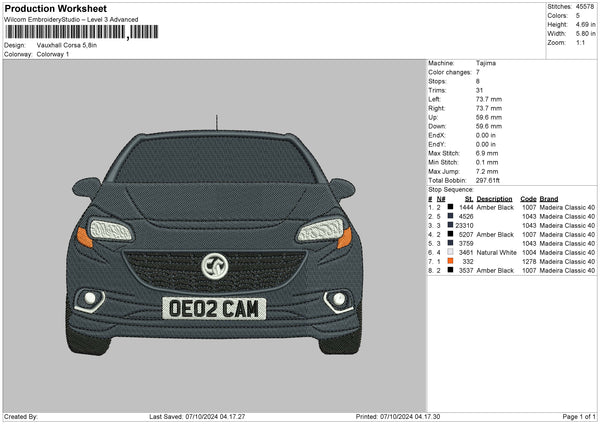Click the Production Worksheet title

tap(56, 8)
